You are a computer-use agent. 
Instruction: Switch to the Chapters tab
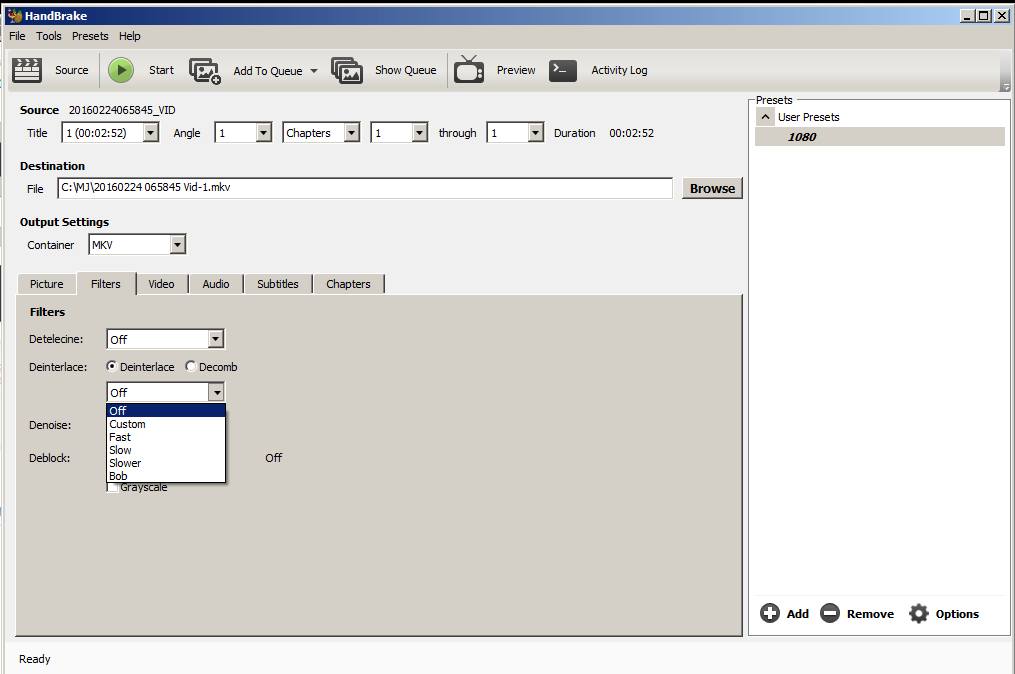click(348, 284)
